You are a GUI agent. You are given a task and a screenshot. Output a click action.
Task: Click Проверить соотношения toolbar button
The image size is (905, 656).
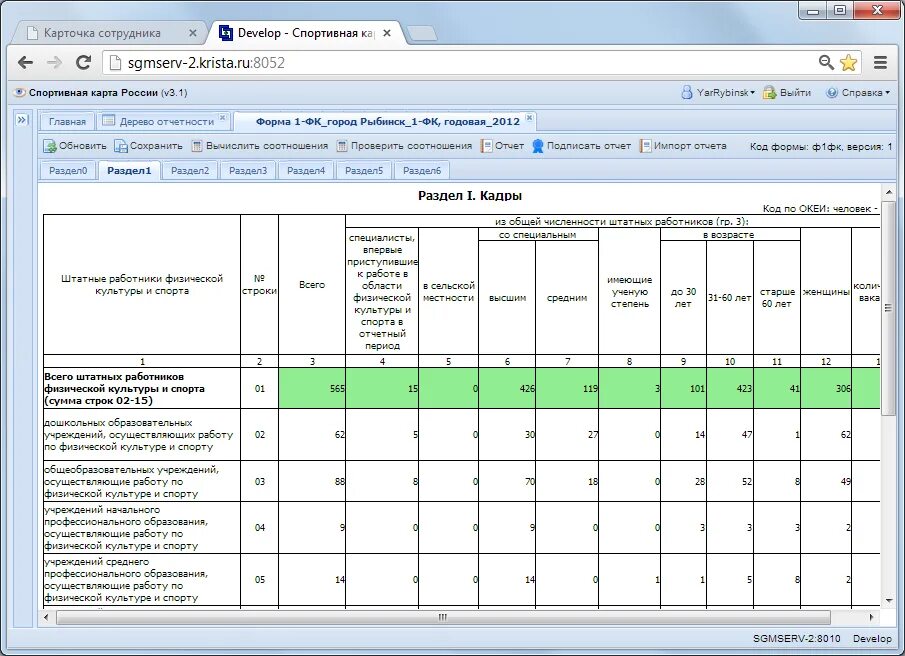tap(404, 146)
